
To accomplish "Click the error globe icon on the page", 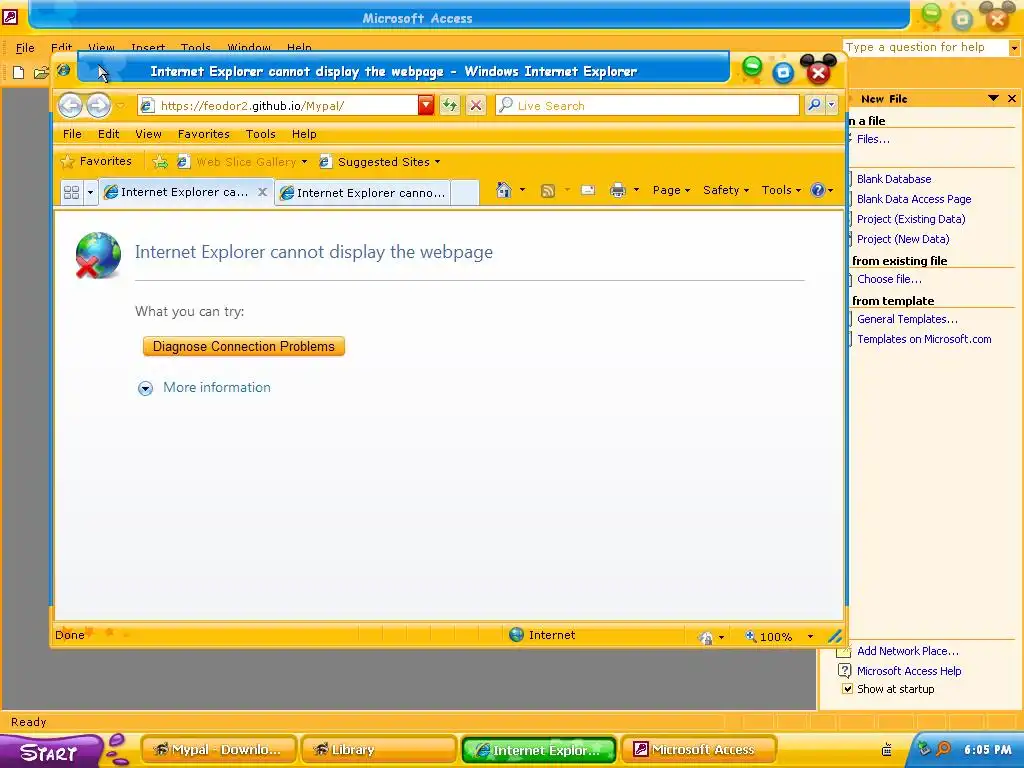I will (x=98, y=255).
